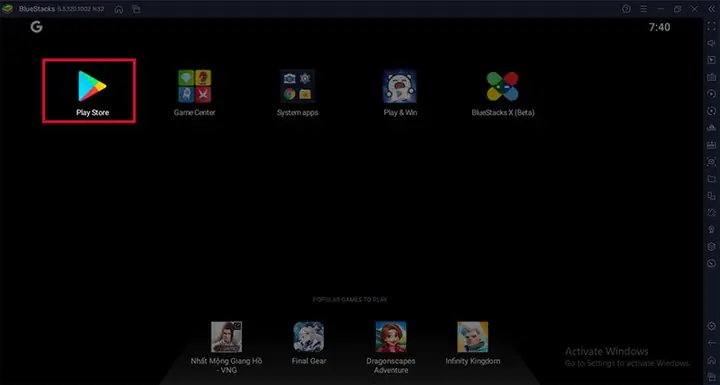Take a screenshot using the sidebar camera icon
This screenshot has width=720, height=385.
tap(711, 162)
